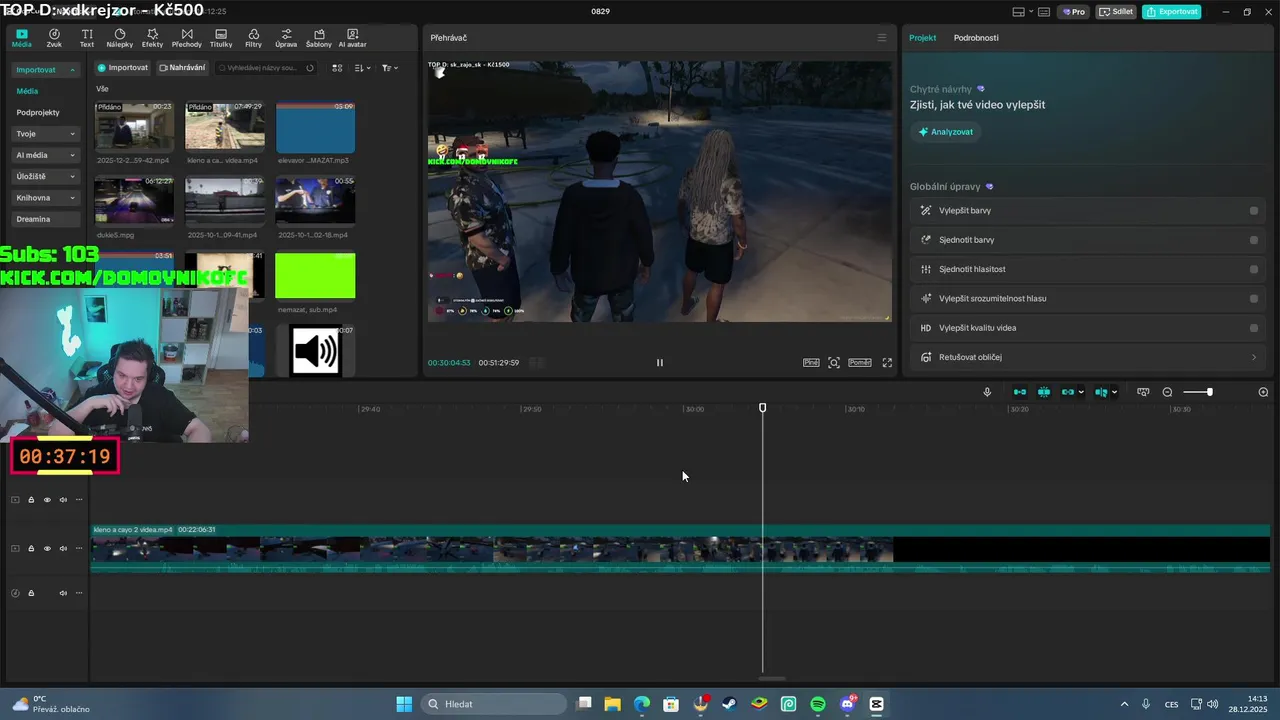Open File Explorer from the taskbar
The height and width of the screenshot is (720, 1280).
pyautogui.click(x=612, y=704)
